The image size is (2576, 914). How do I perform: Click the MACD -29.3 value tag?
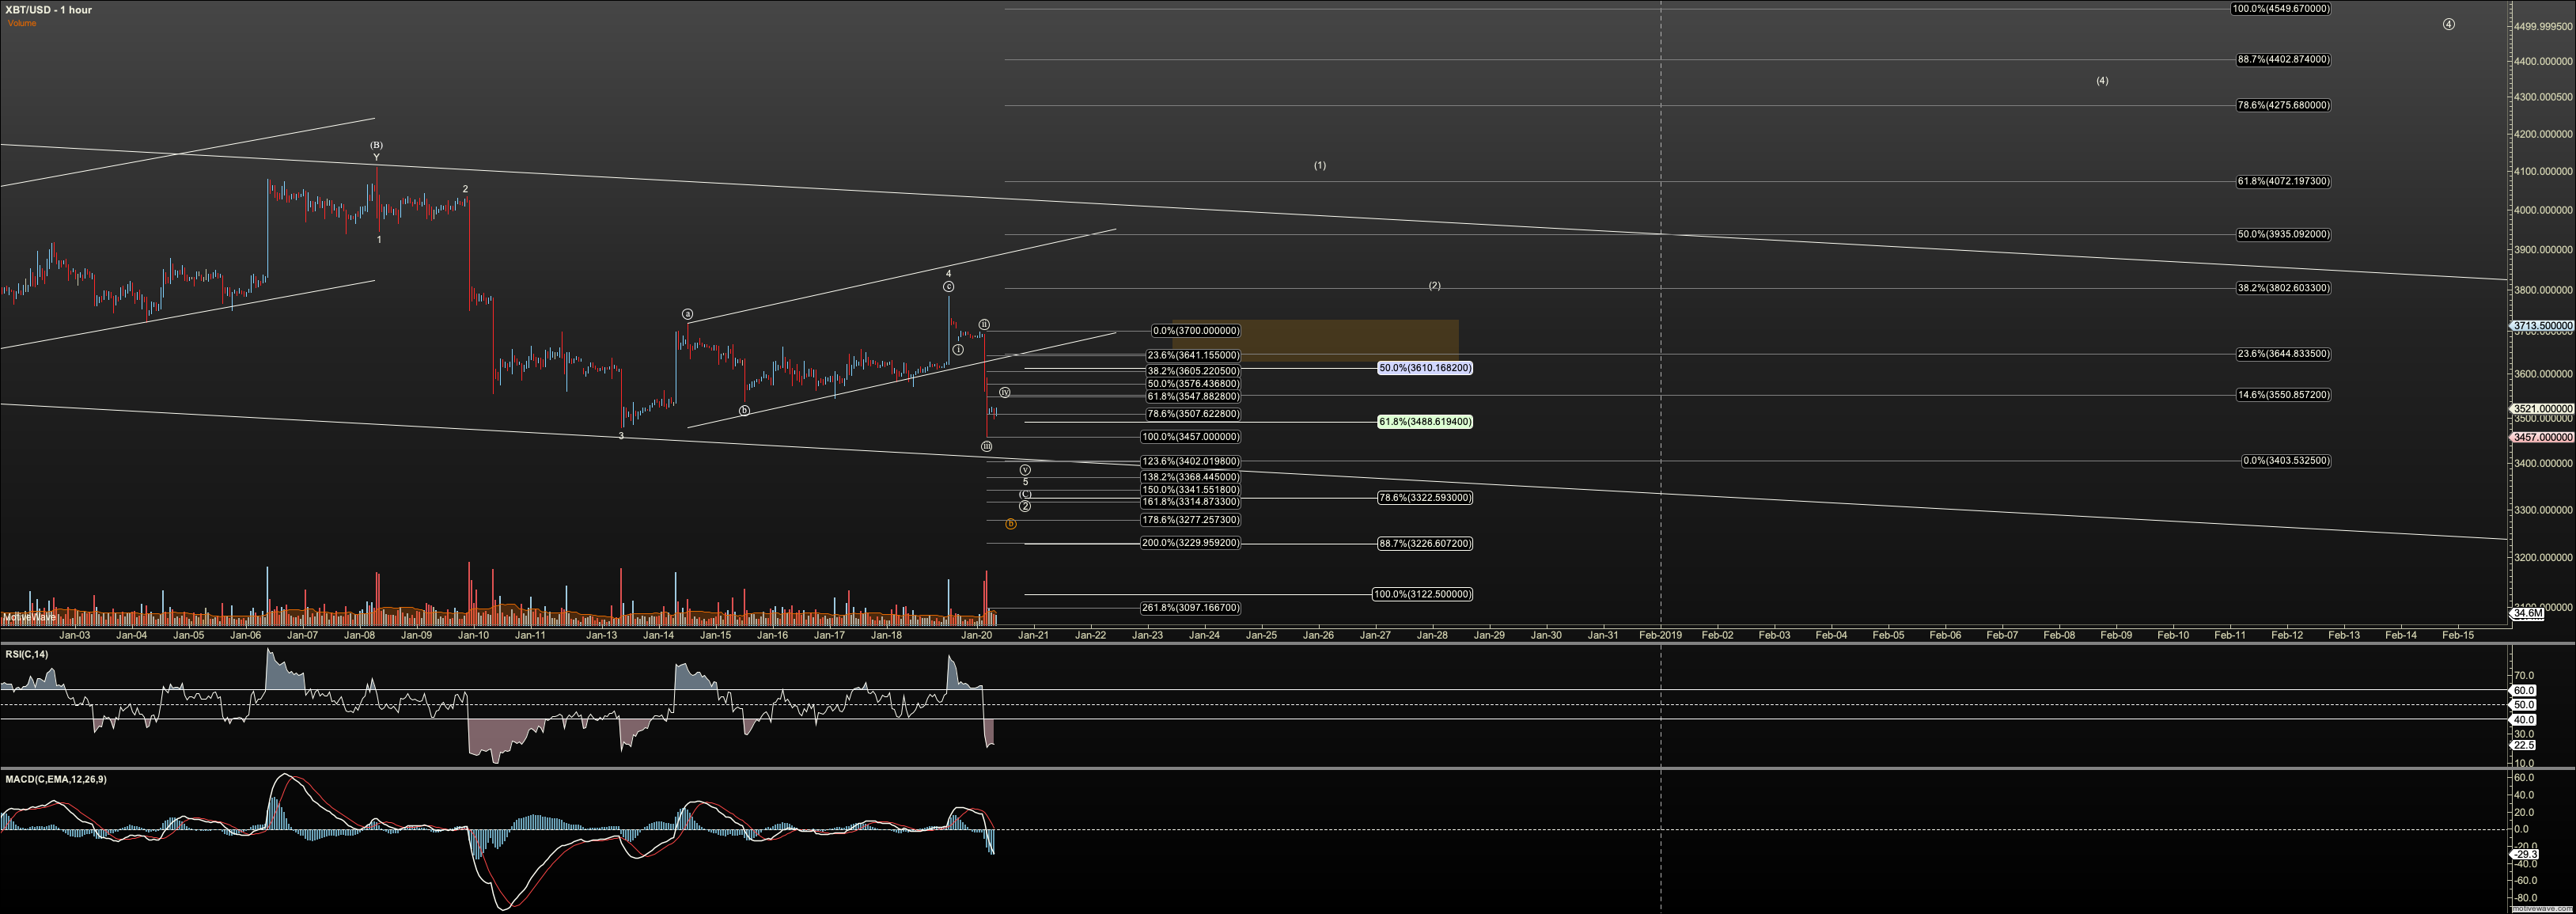pos(2525,854)
